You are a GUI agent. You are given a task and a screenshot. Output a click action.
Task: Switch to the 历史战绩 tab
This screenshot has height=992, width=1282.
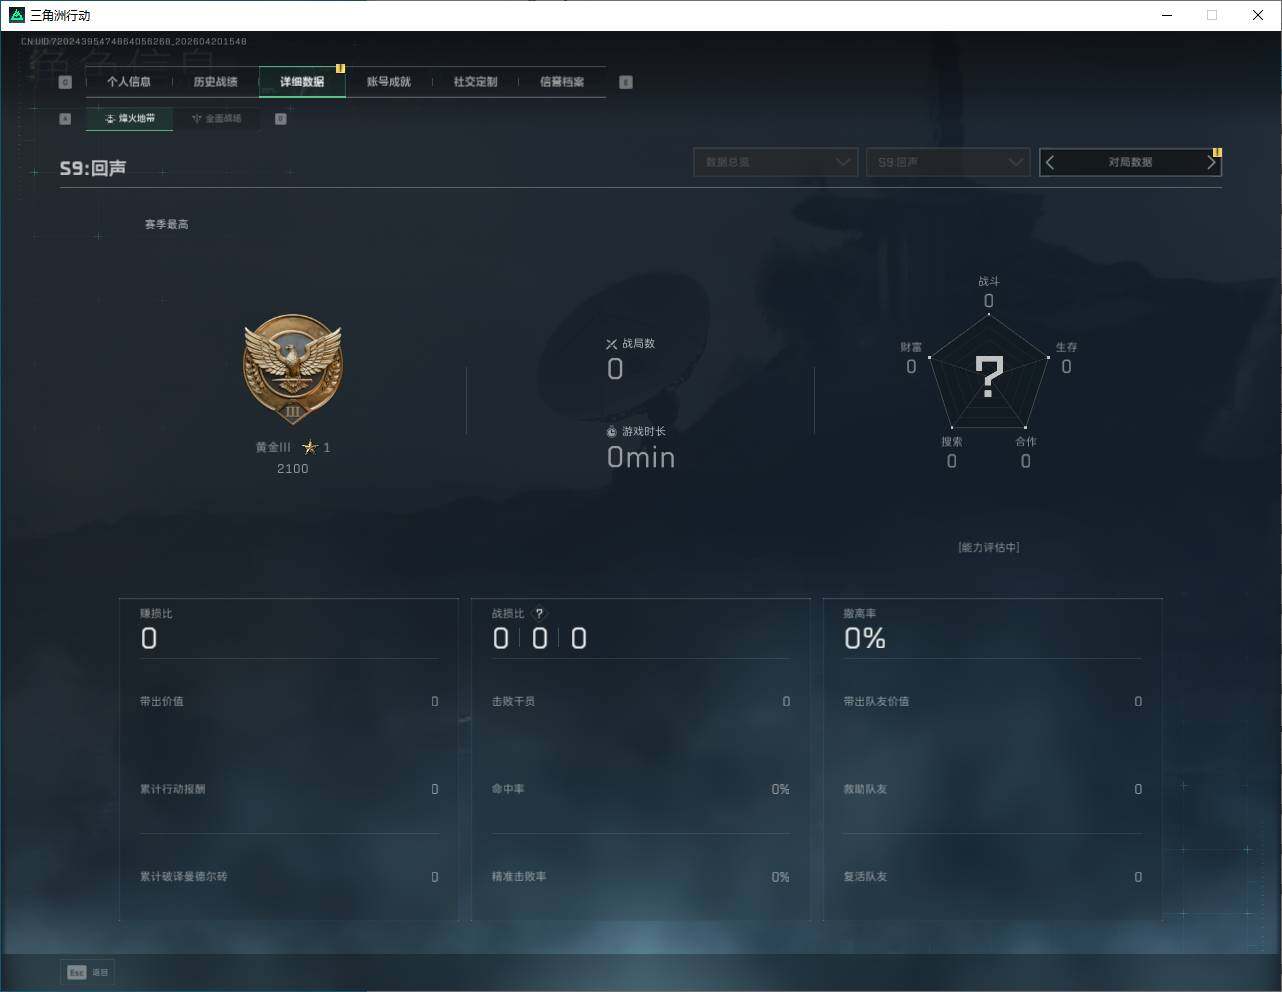coord(215,82)
